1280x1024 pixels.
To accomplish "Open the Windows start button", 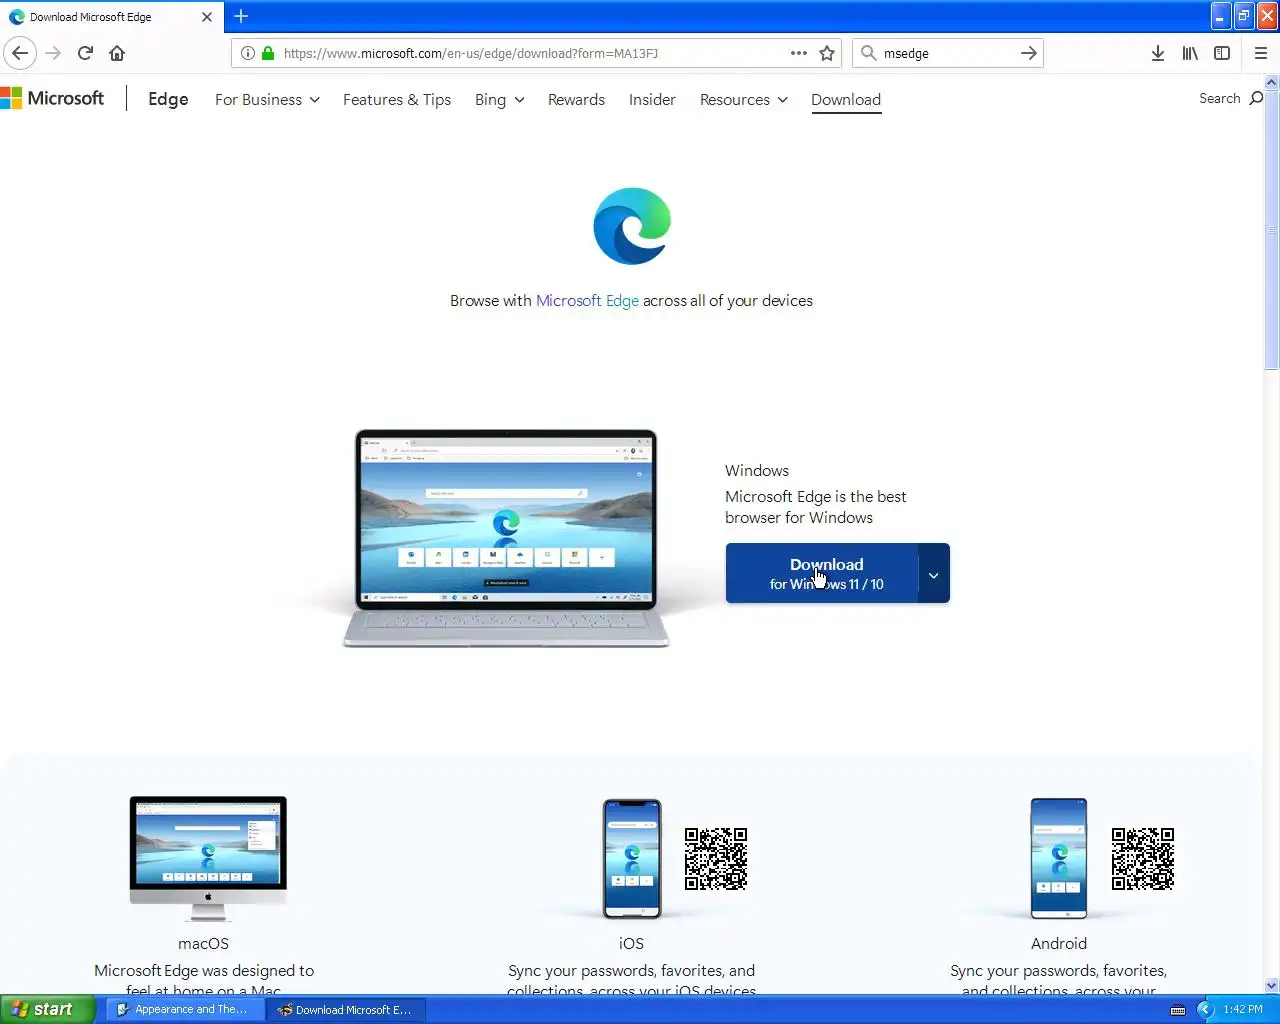I will 48,1010.
